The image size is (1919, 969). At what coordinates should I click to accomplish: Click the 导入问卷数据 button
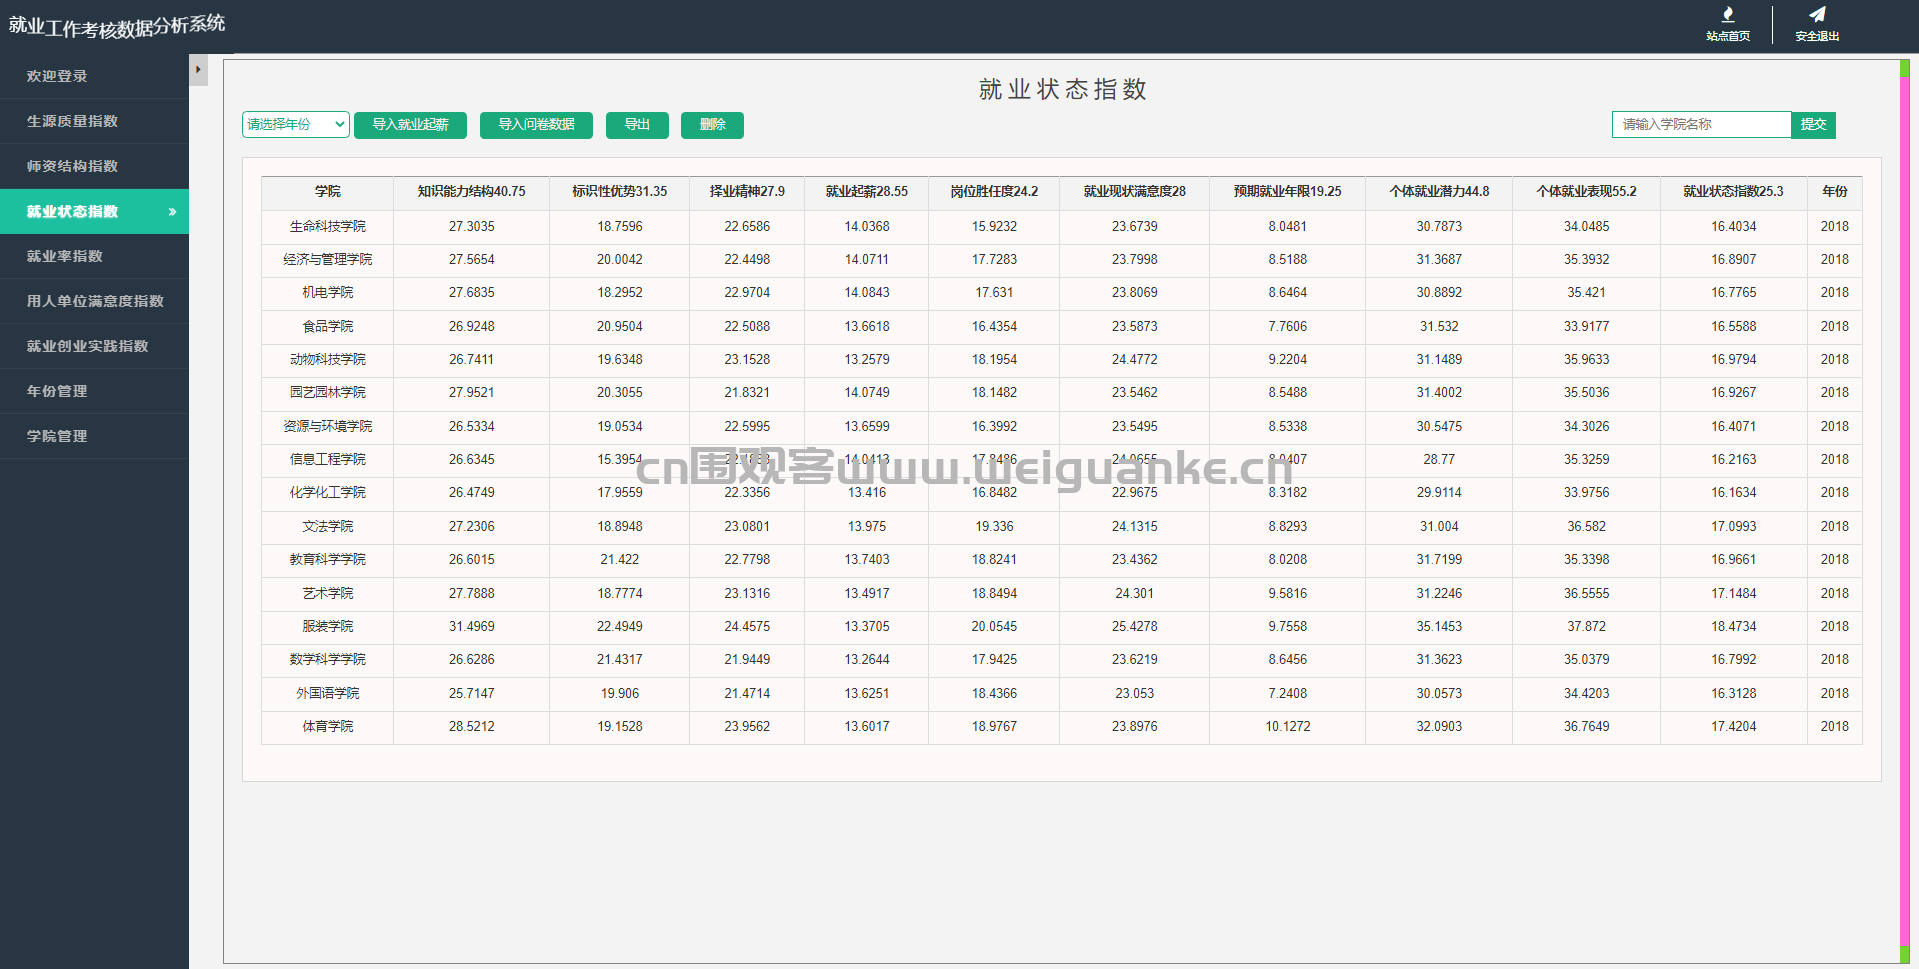pos(536,125)
